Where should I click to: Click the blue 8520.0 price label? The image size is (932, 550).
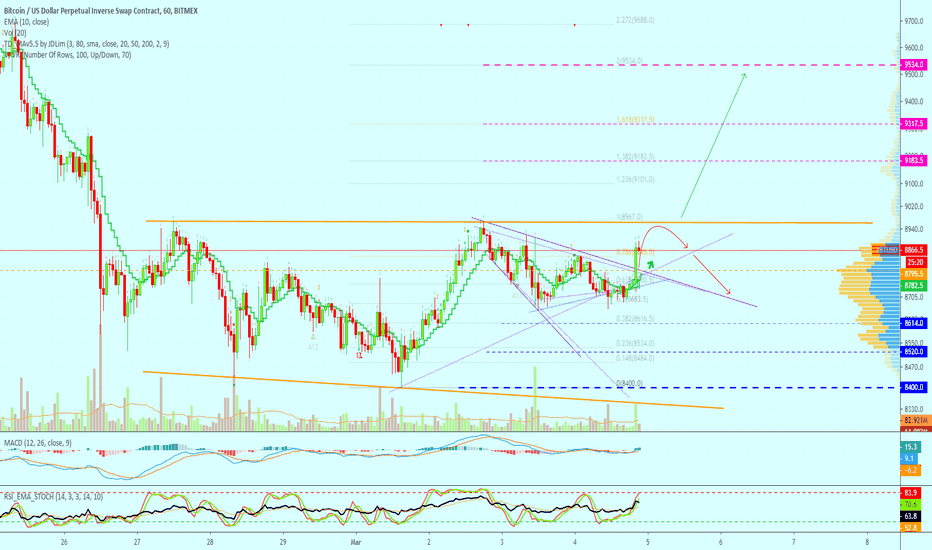(914, 352)
